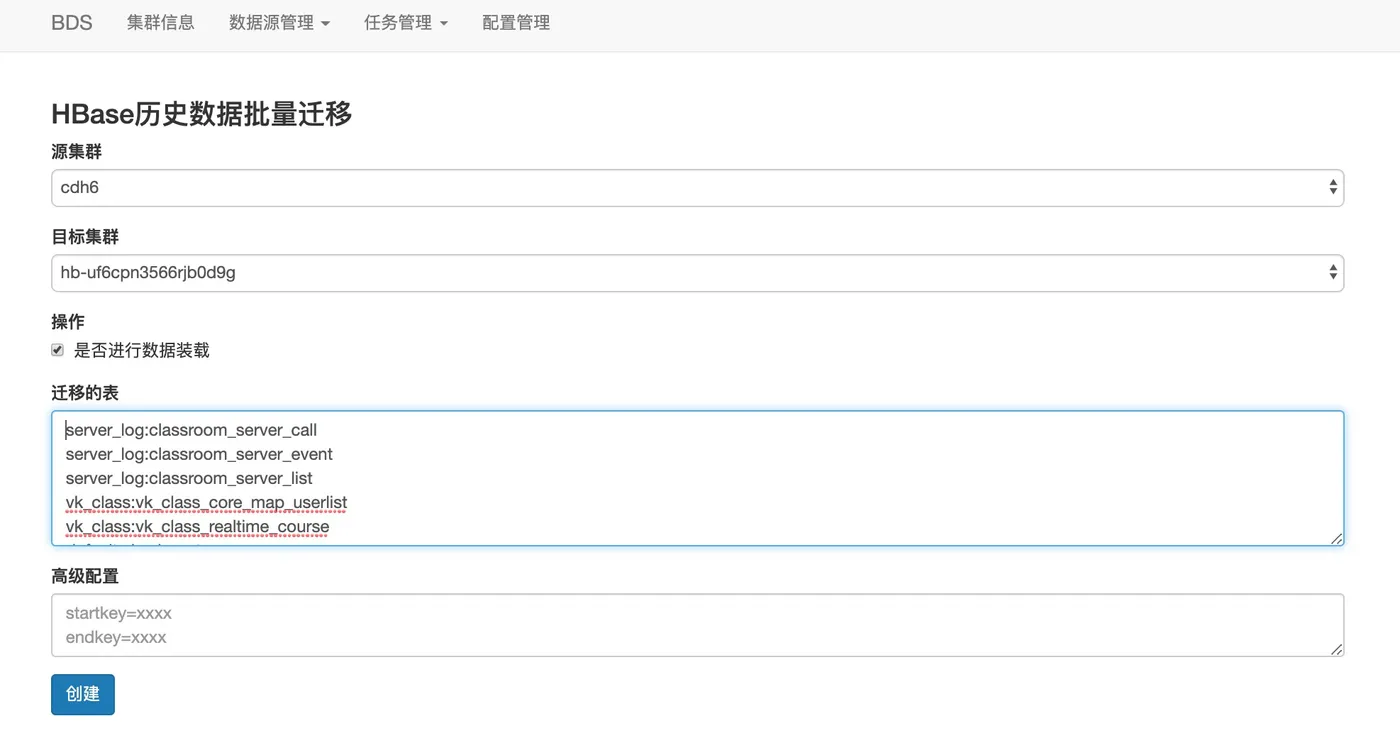The image size is (1400, 738).
Task: Select the vk_class:vk_class_realtime_course line
Action: pos(198,526)
